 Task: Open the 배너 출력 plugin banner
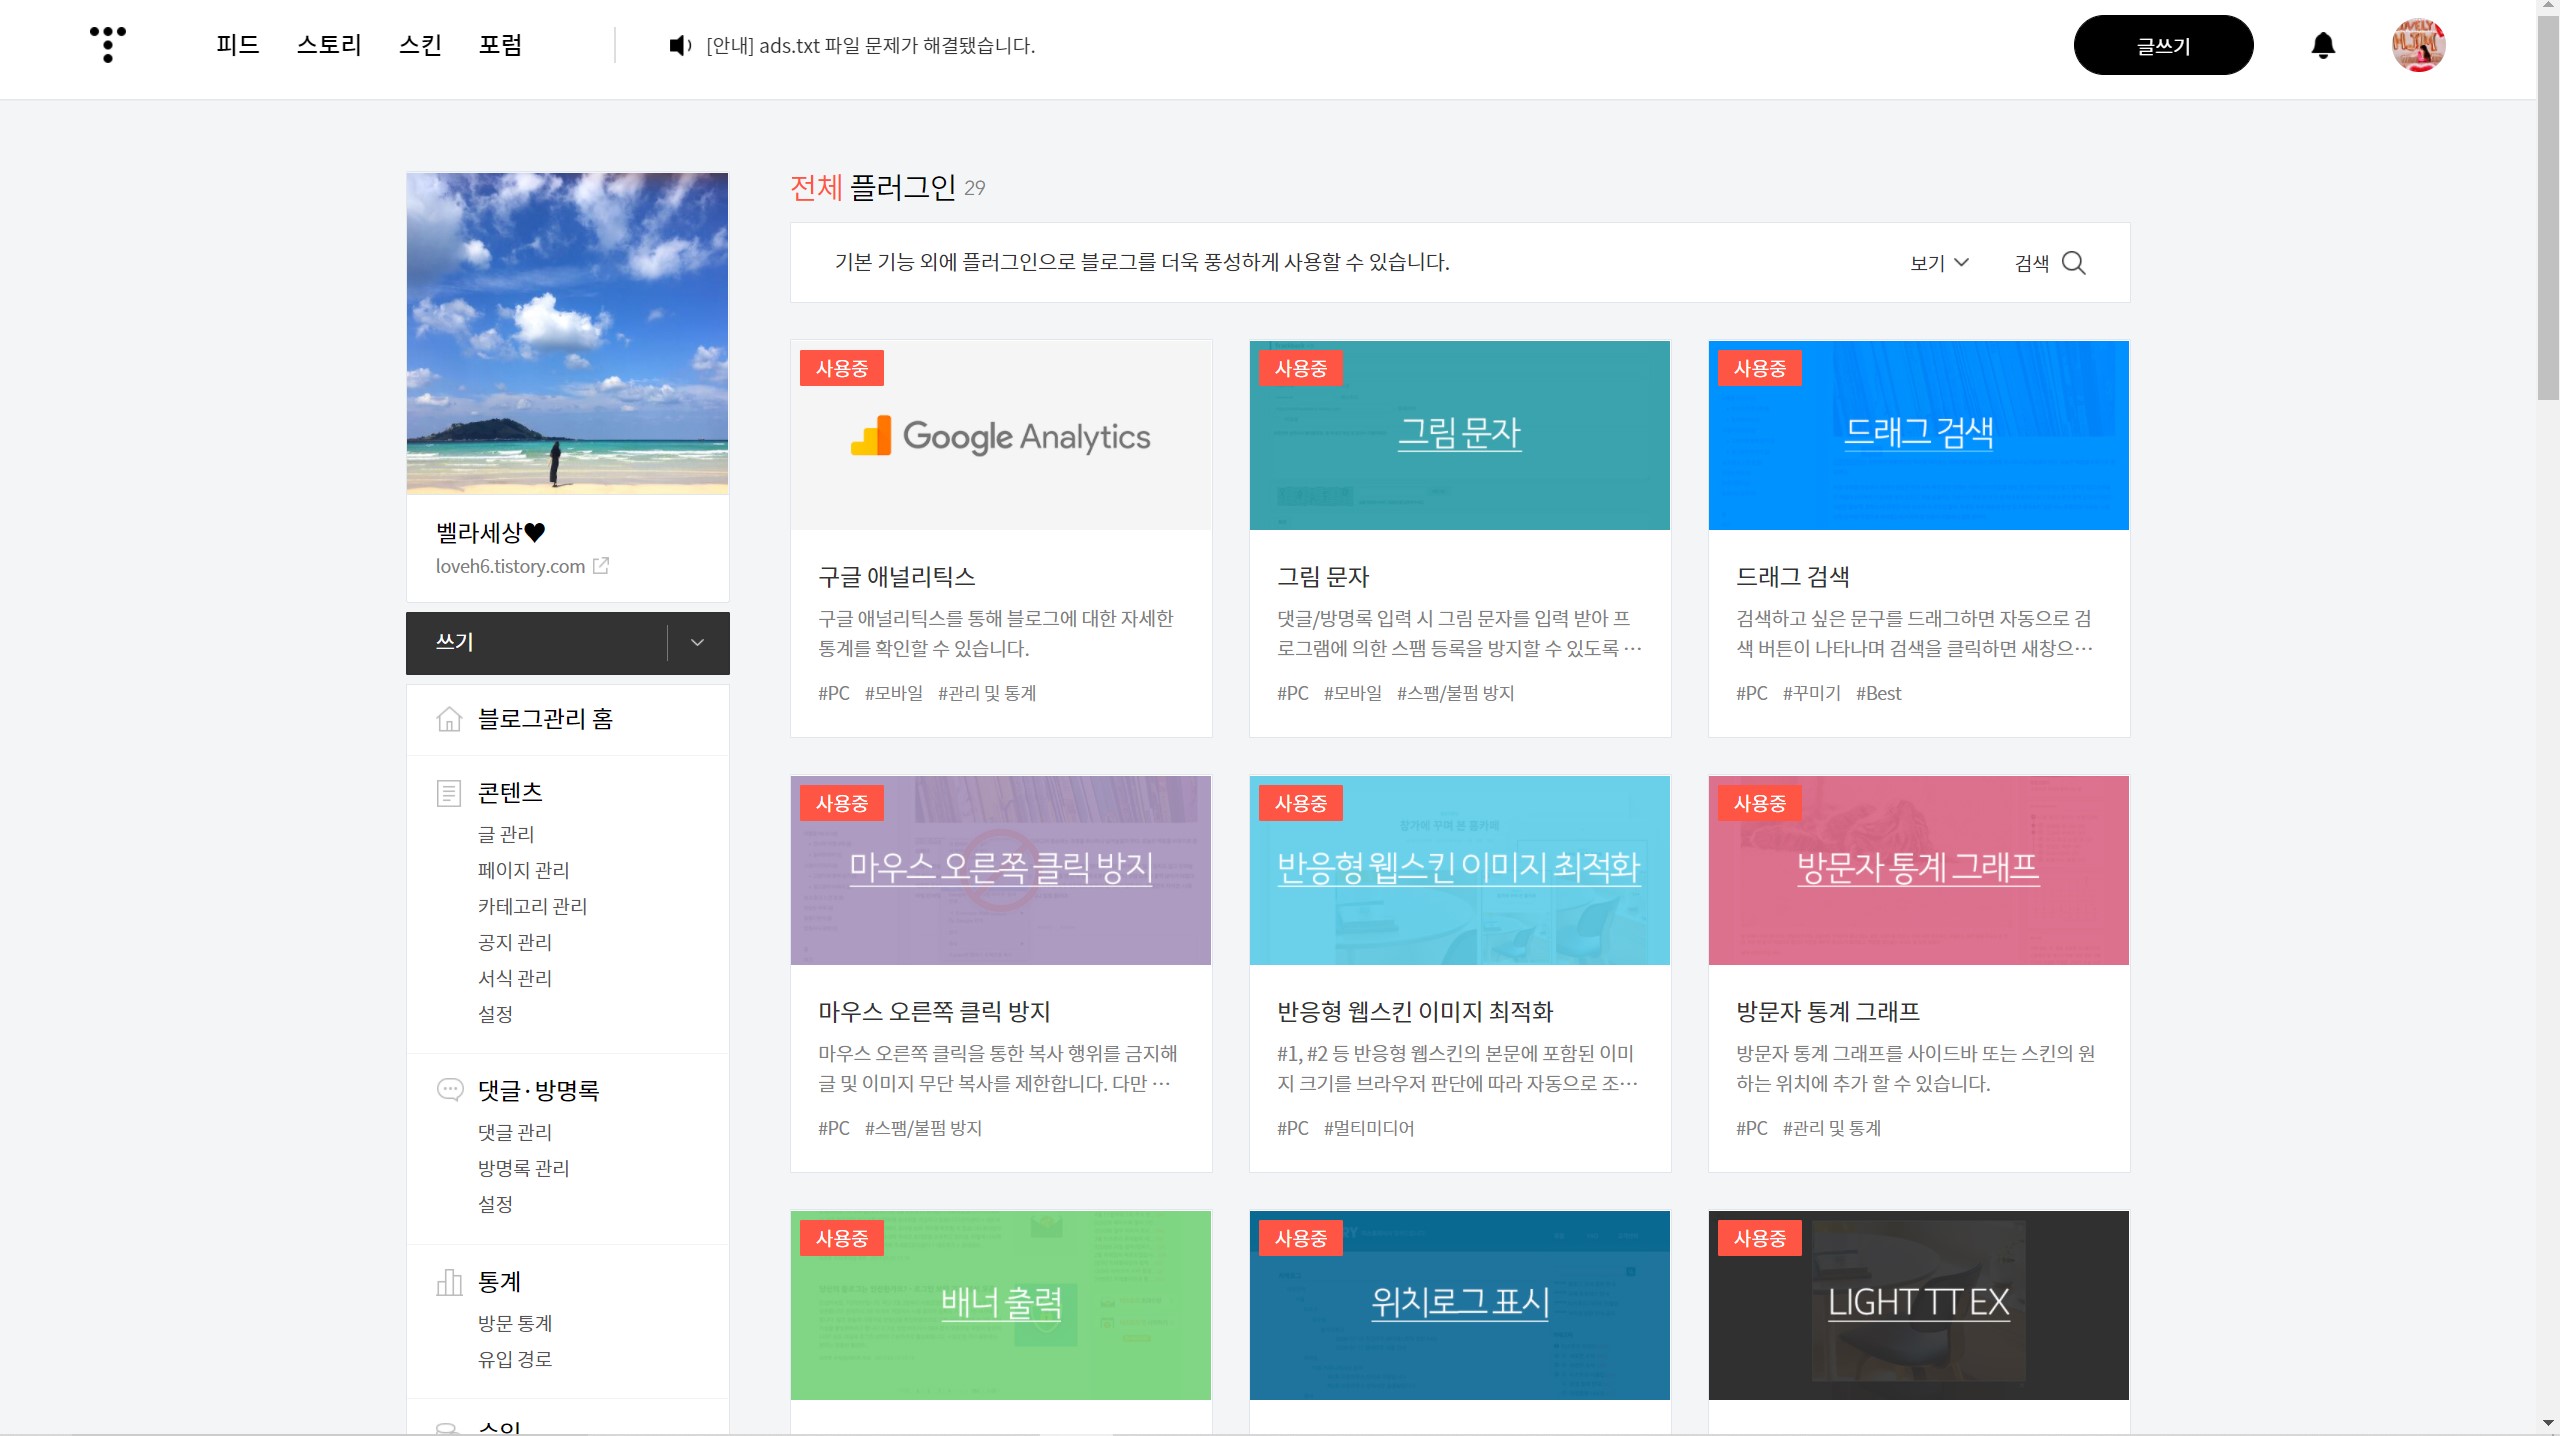pos(1000,1305)
